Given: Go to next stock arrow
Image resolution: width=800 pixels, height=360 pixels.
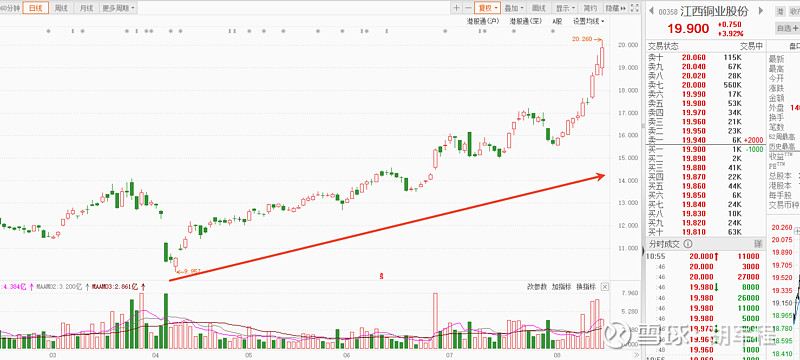Looking at the screenshot, I should (760, 11).
